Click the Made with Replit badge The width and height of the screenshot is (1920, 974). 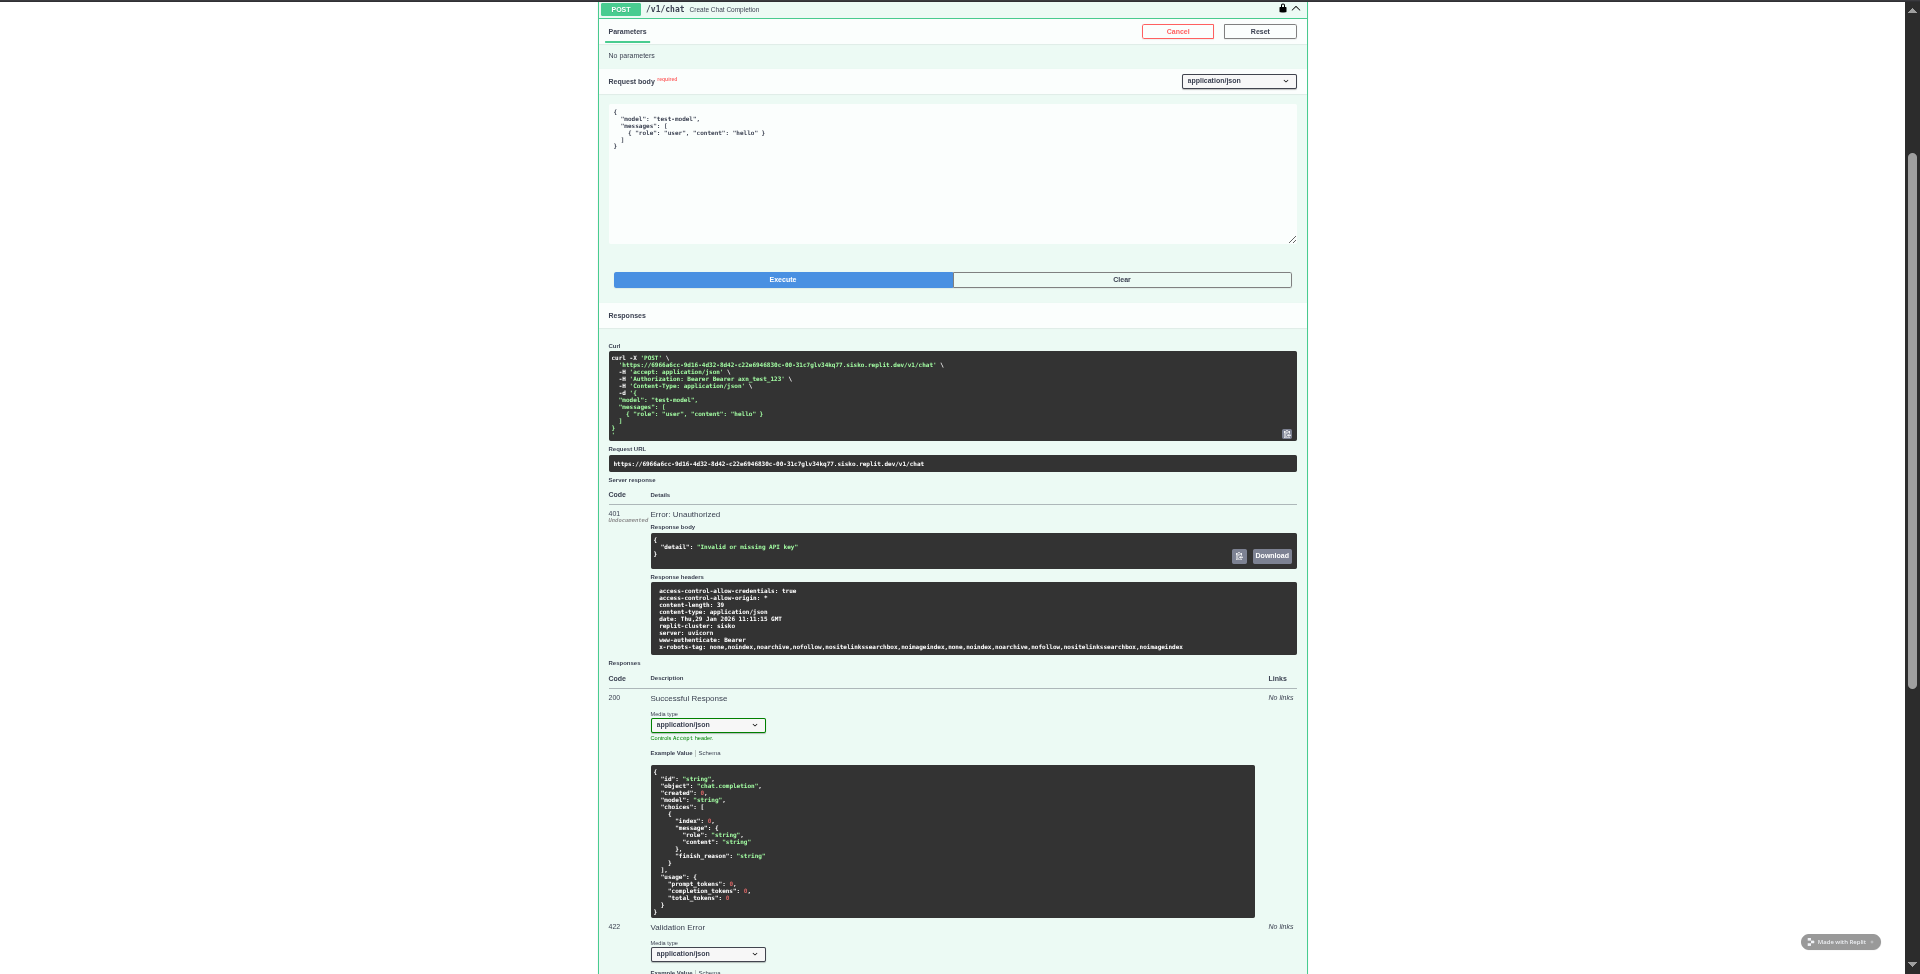1840,942
